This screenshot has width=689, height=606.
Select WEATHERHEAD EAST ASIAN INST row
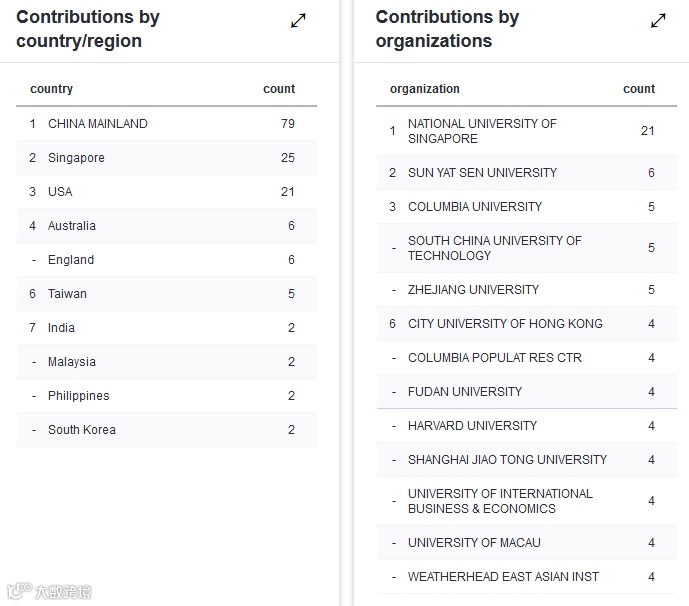click(x=503, y=577)
